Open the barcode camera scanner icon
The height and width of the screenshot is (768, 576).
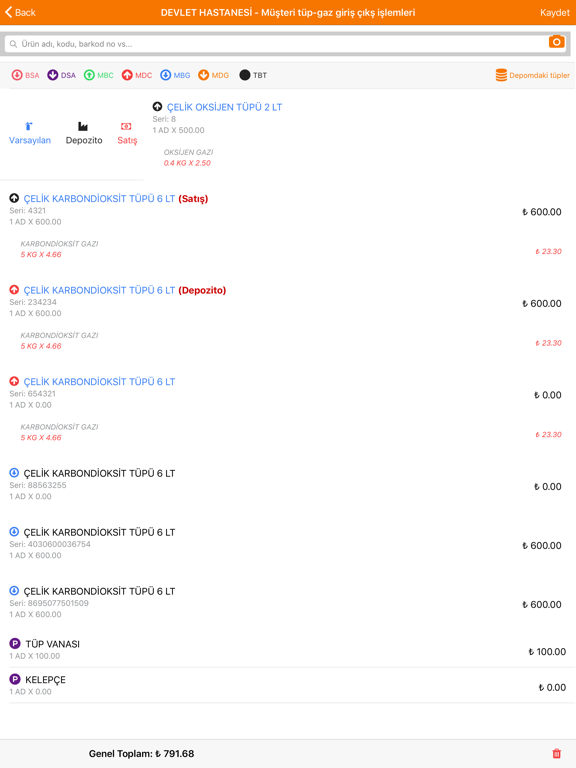click(556, 42)
